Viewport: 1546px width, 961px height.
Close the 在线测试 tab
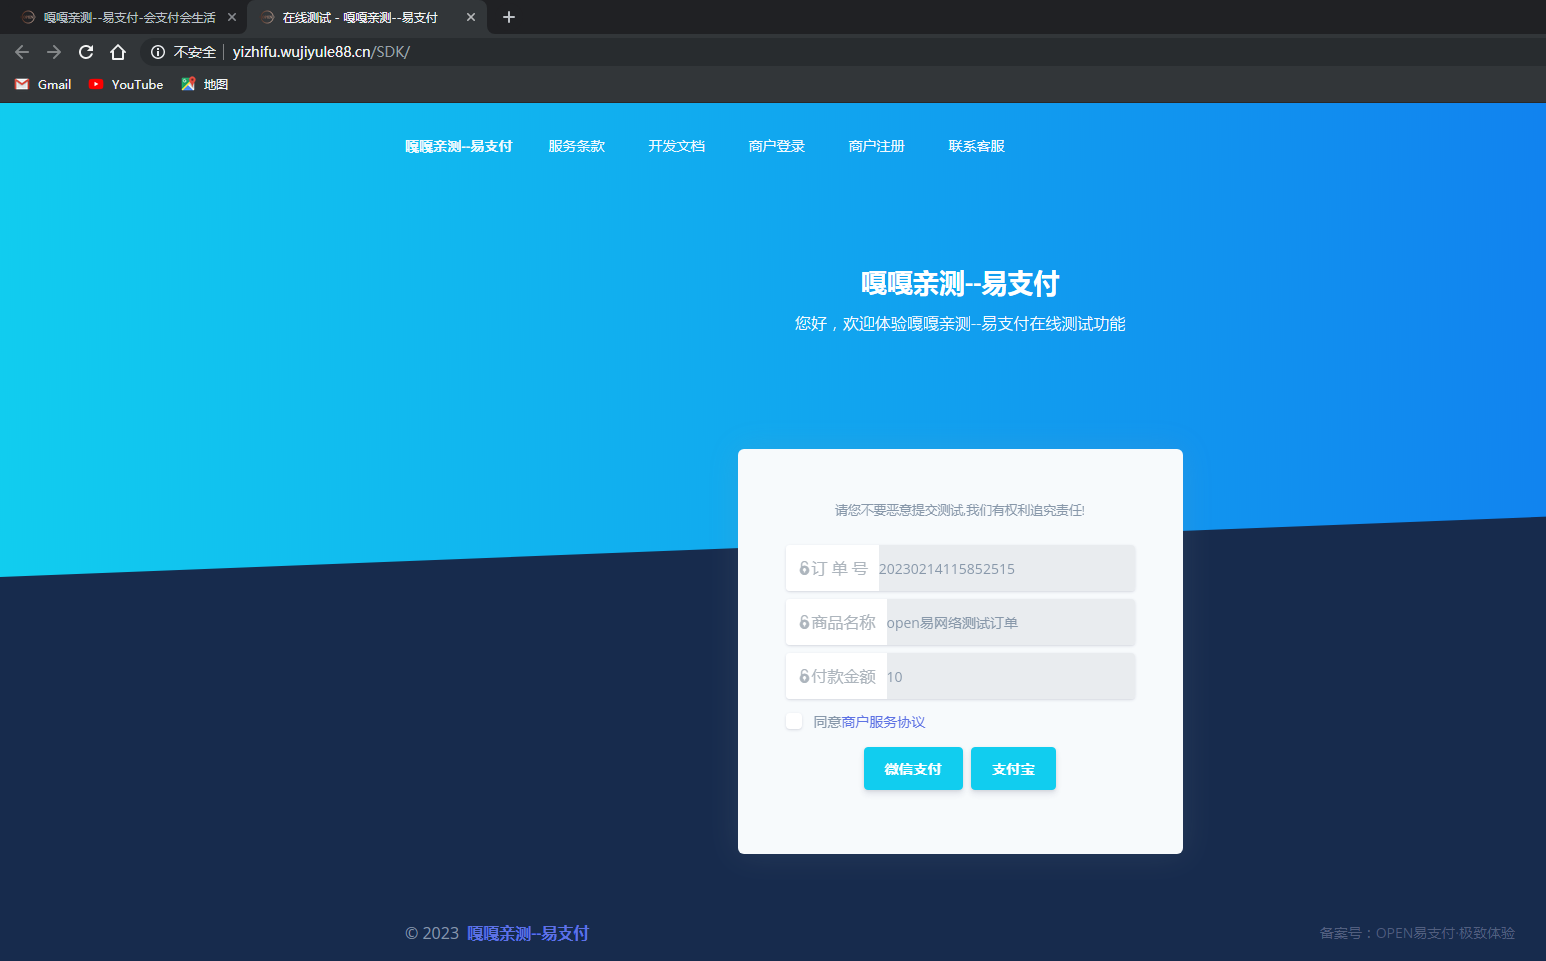click(x=471, y=17)
